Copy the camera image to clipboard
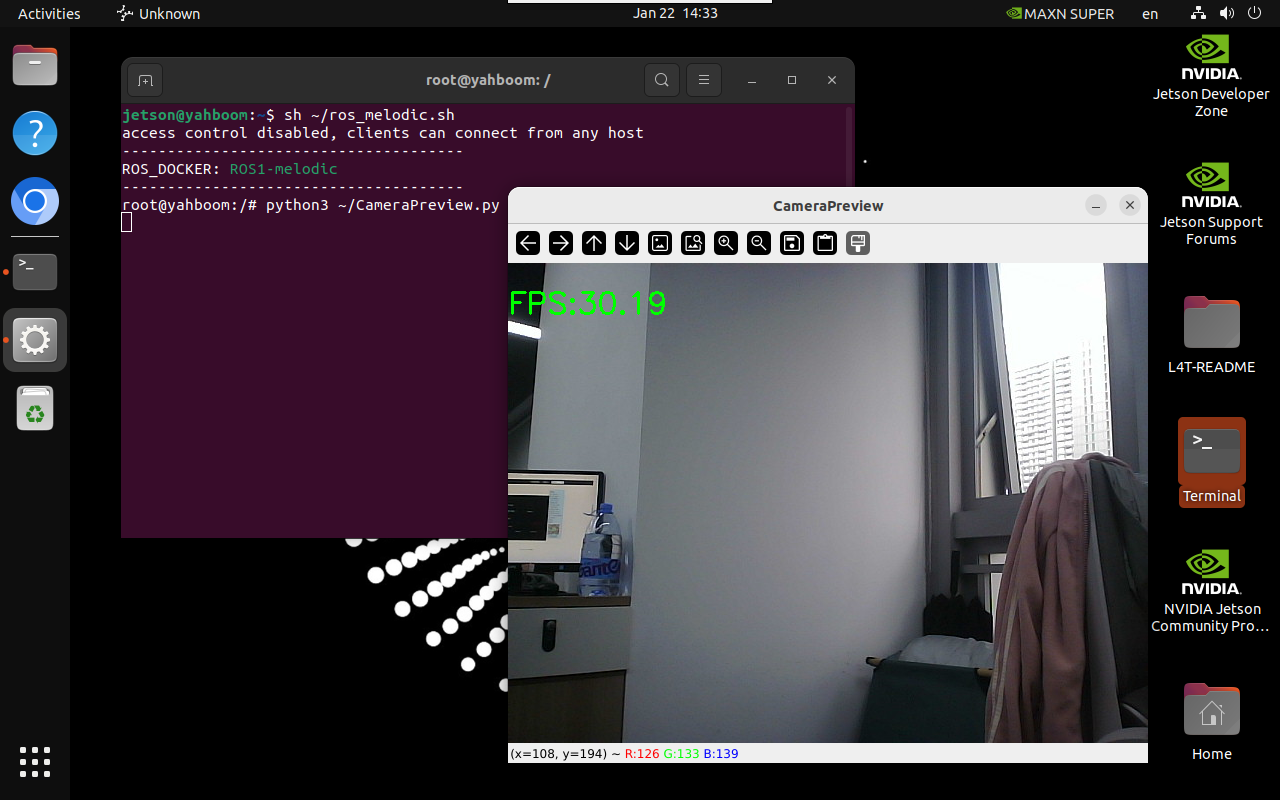This screenshot has width=1280, height=800. click(x=825, y=243)
